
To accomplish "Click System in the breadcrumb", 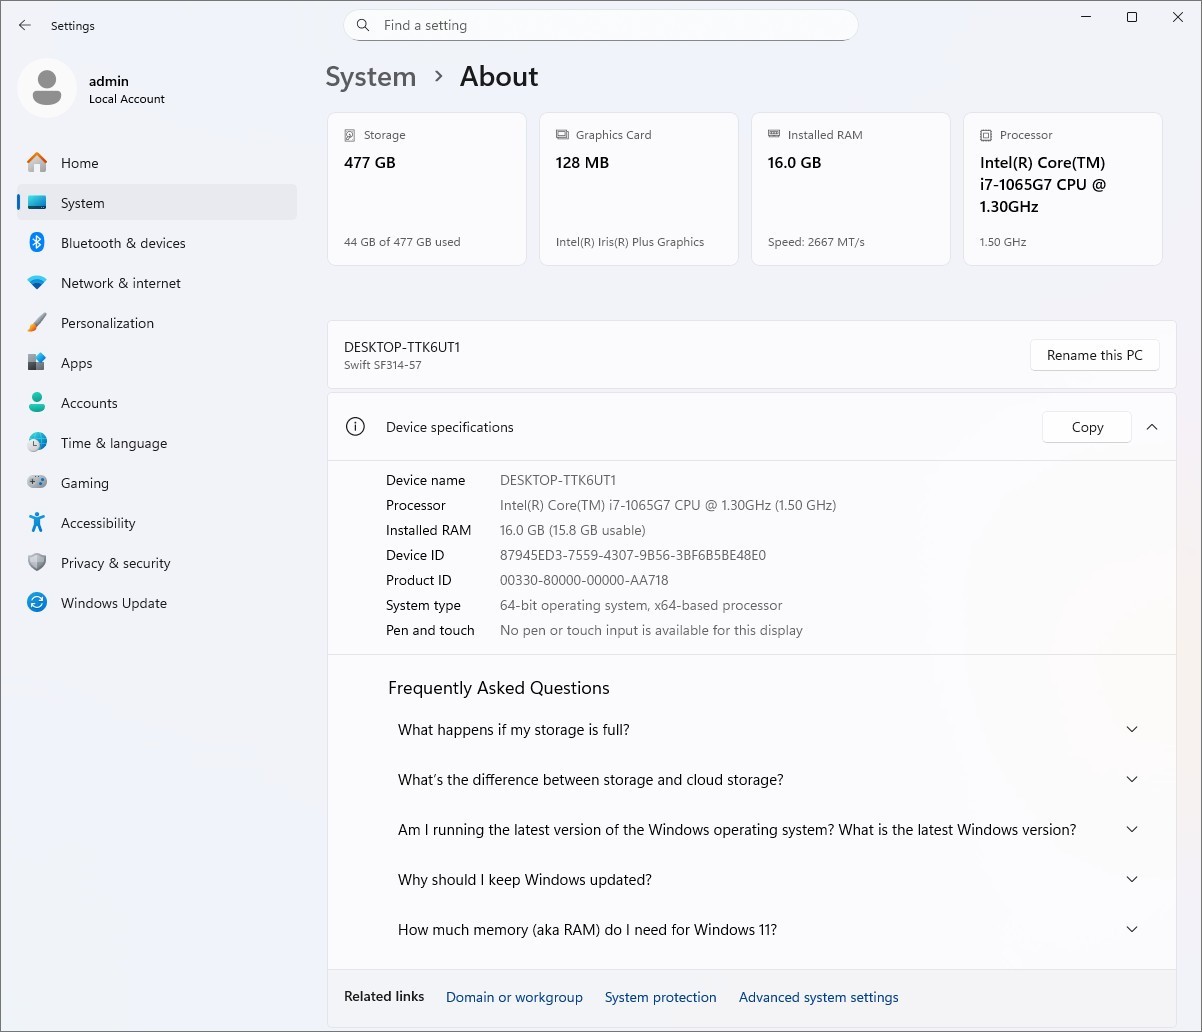I will [x=371, y=77].
